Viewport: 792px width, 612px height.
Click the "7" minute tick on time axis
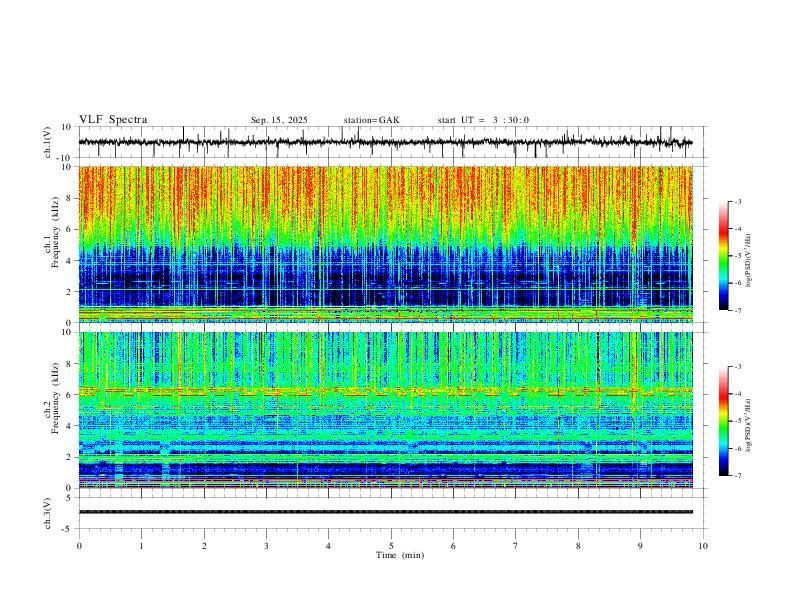click(516, 546)
